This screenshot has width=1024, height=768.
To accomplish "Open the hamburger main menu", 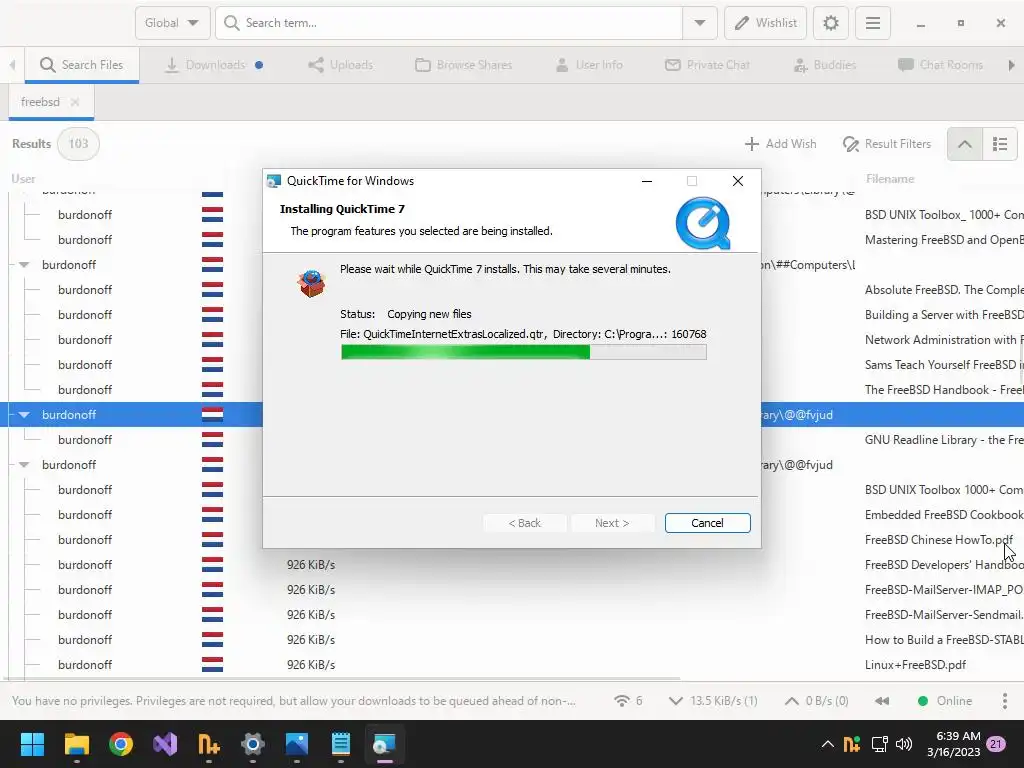I will click(873, 23).
